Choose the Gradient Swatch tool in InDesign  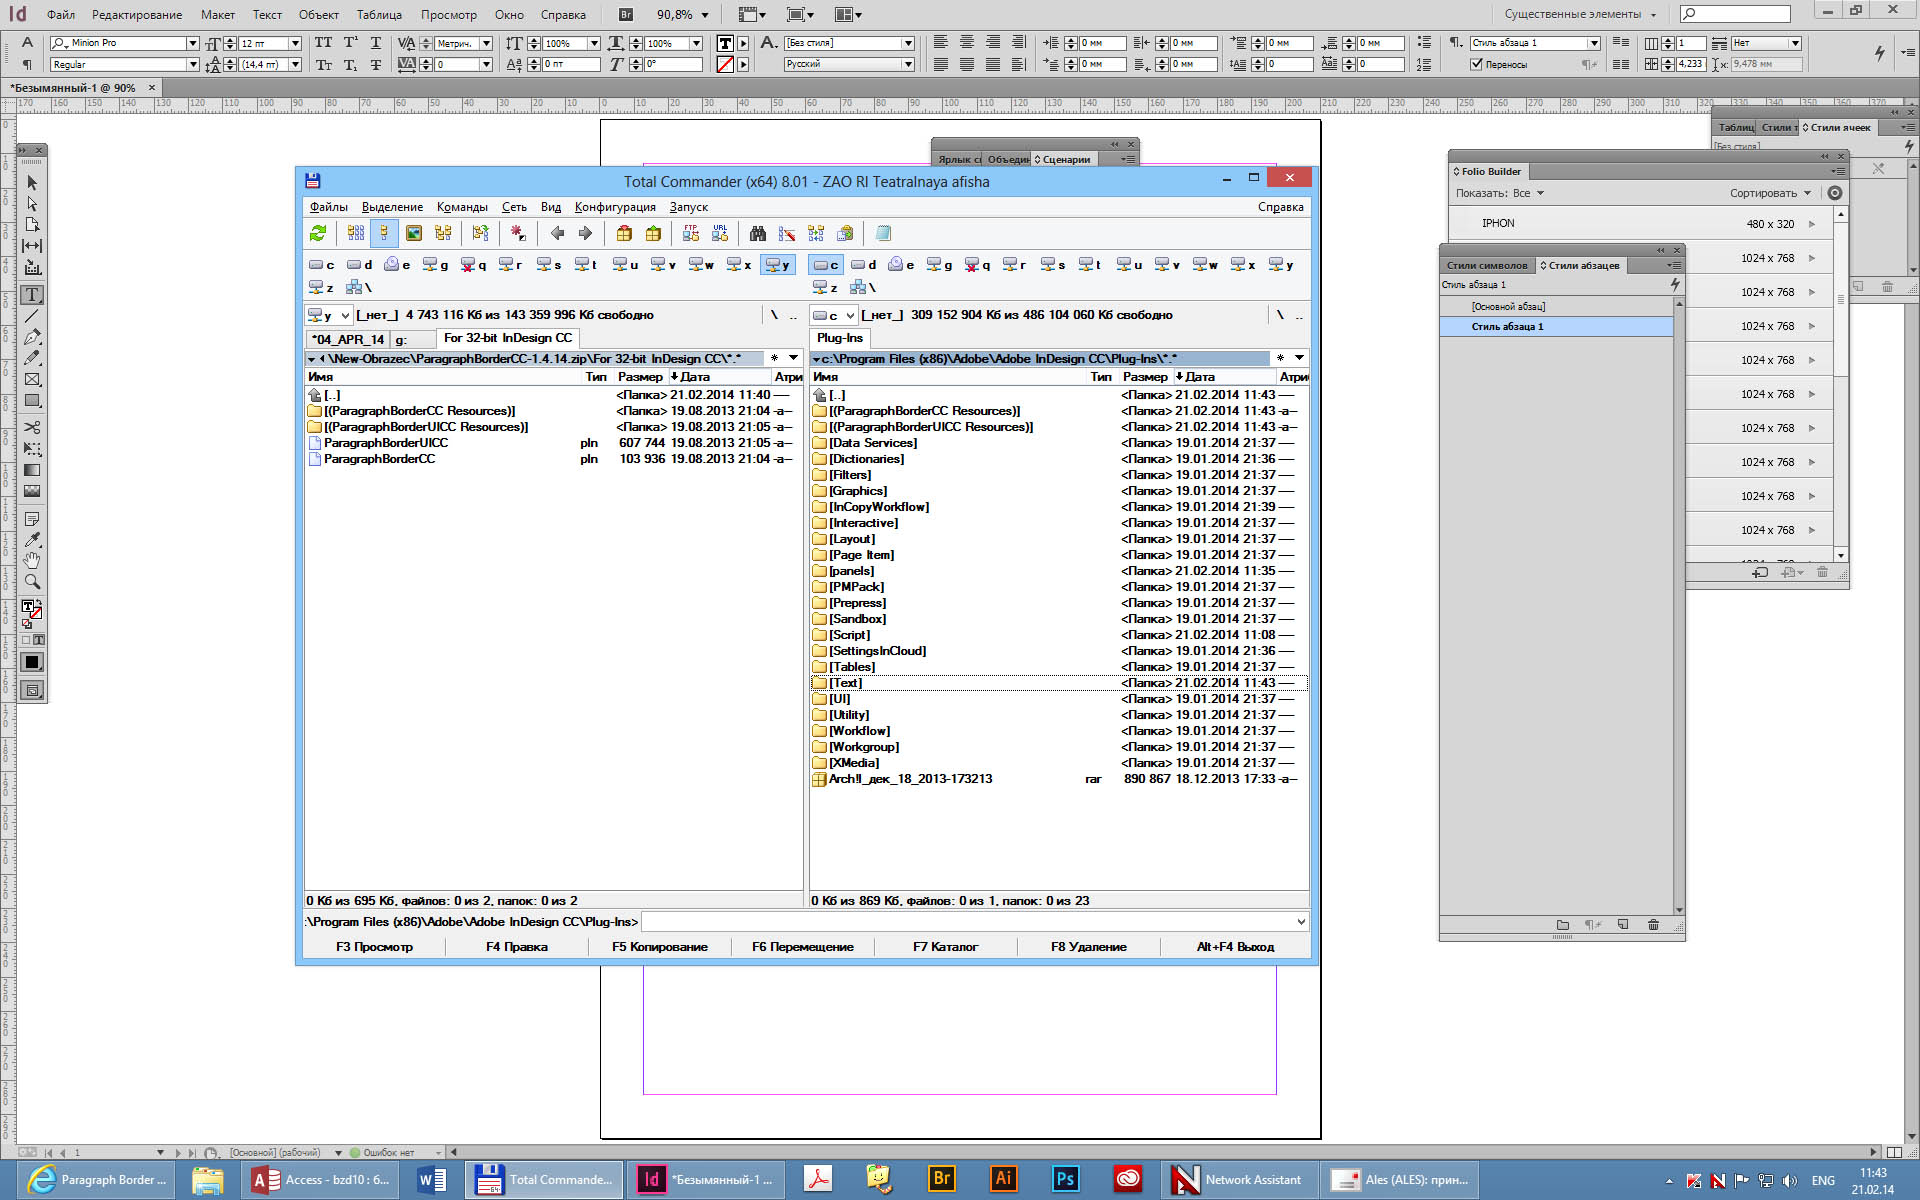tap(32, 470)
